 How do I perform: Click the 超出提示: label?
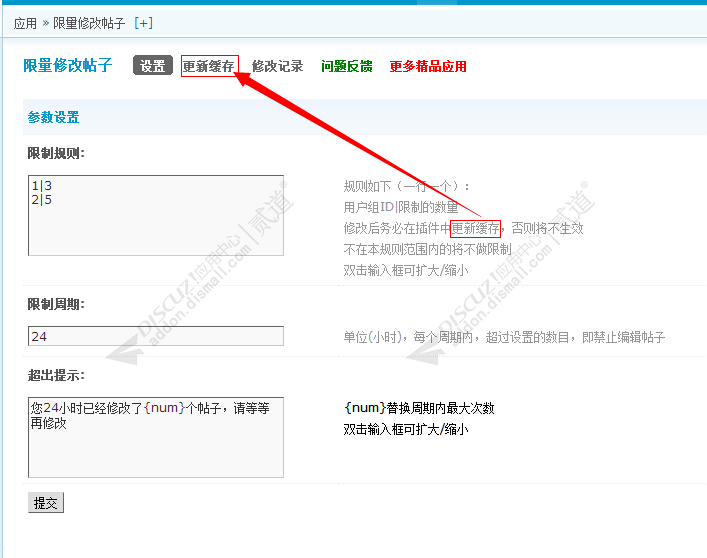[56, 375]
